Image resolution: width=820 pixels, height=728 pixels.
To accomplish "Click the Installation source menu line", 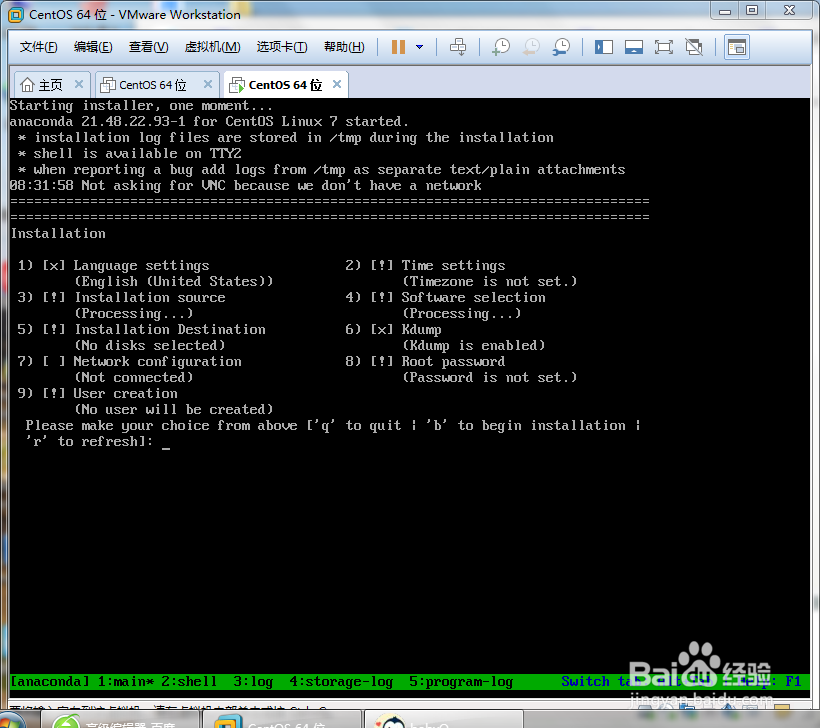I will (121, 298).
